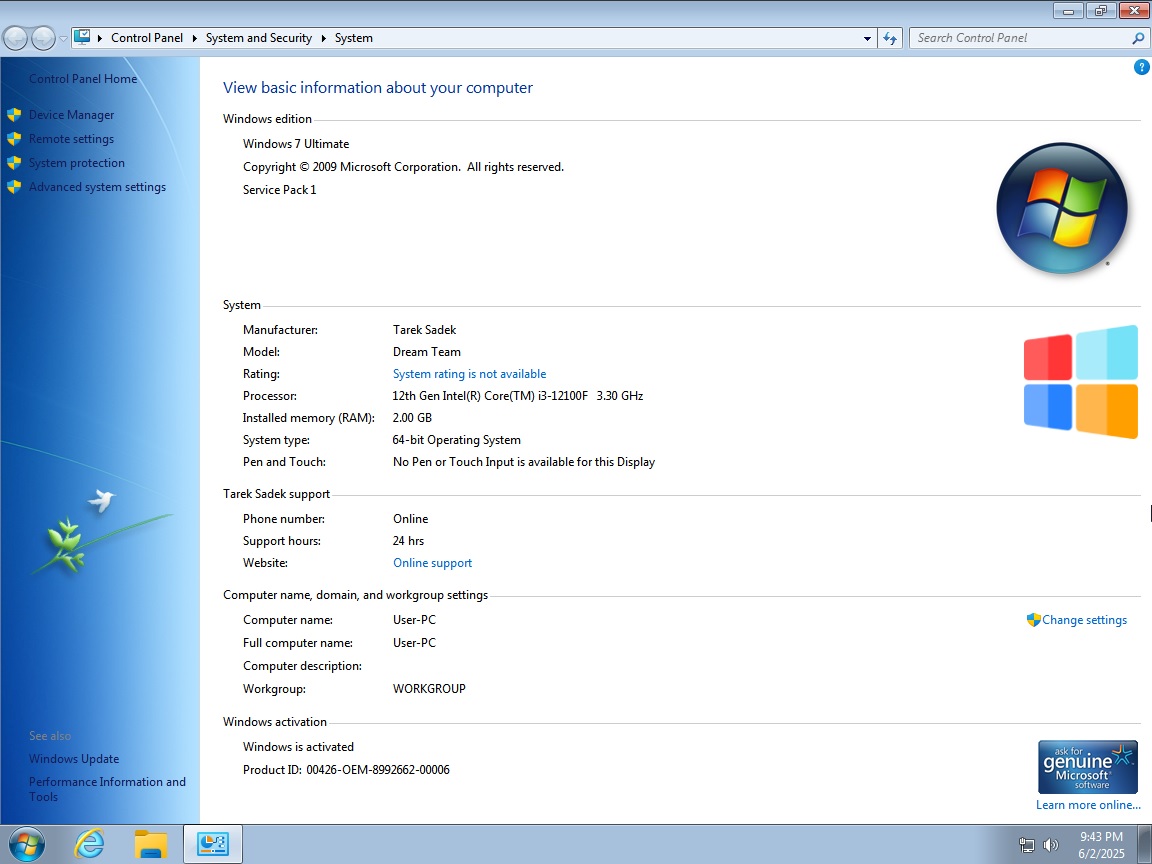This screenshot has width=1152, height=864.
Task: Restore down the System window
Action: [x=1100, y=10]
